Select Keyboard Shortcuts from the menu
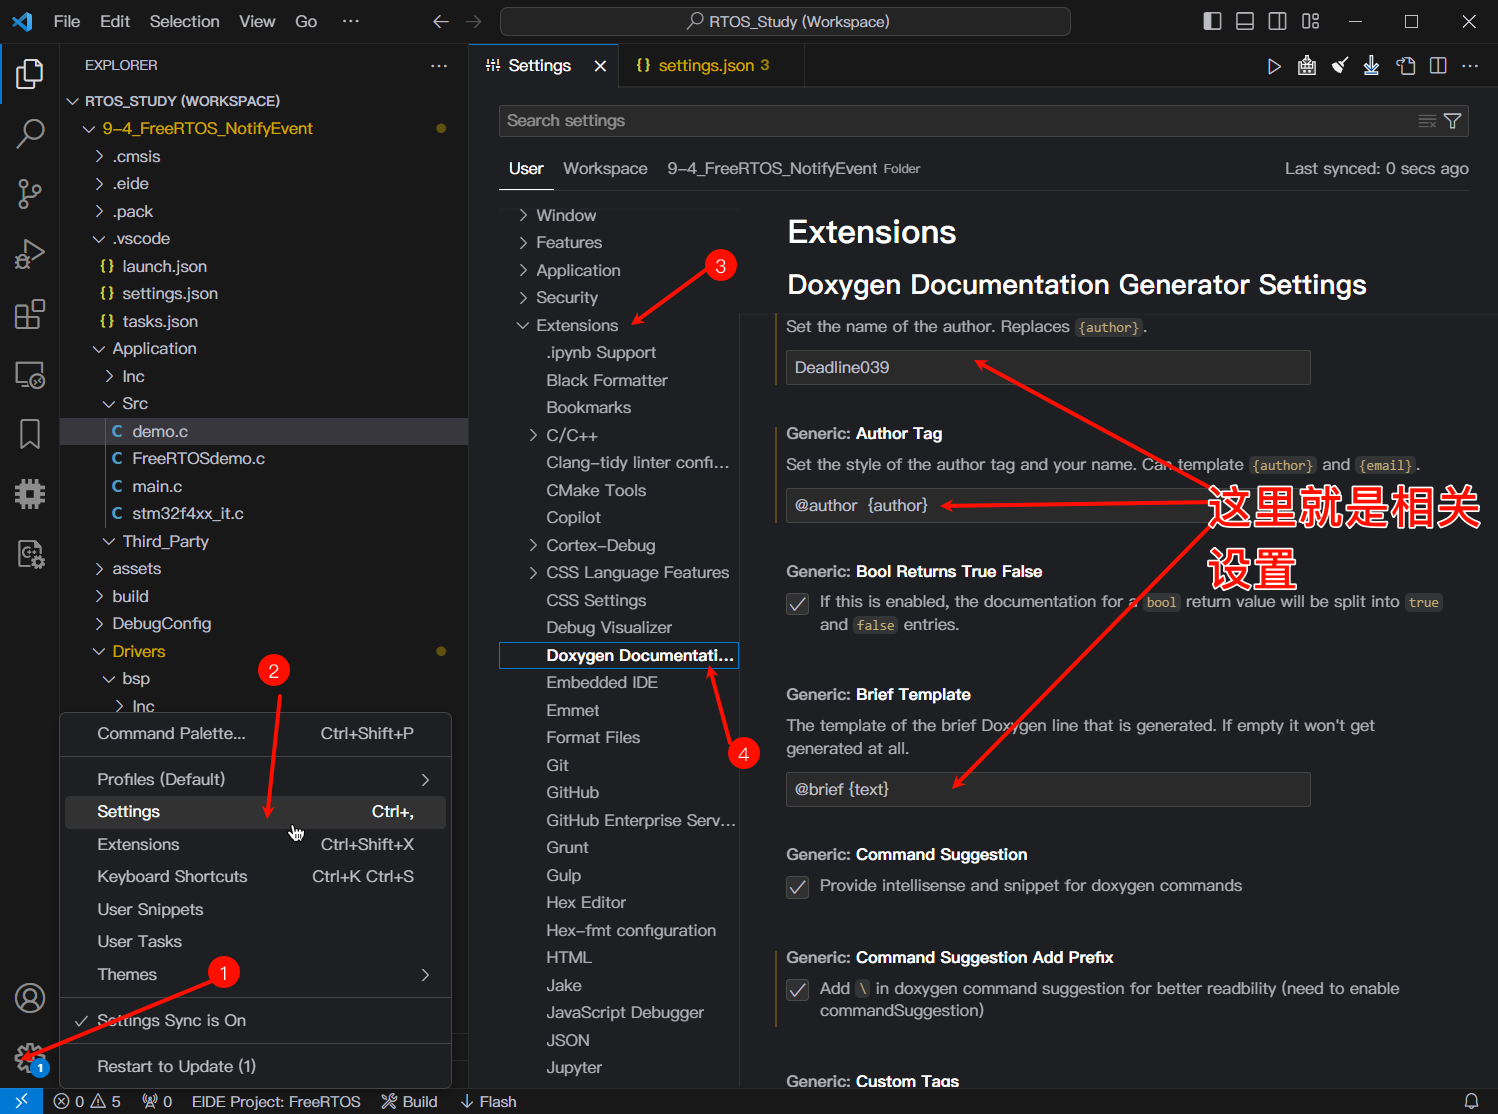 coord(172,877)
